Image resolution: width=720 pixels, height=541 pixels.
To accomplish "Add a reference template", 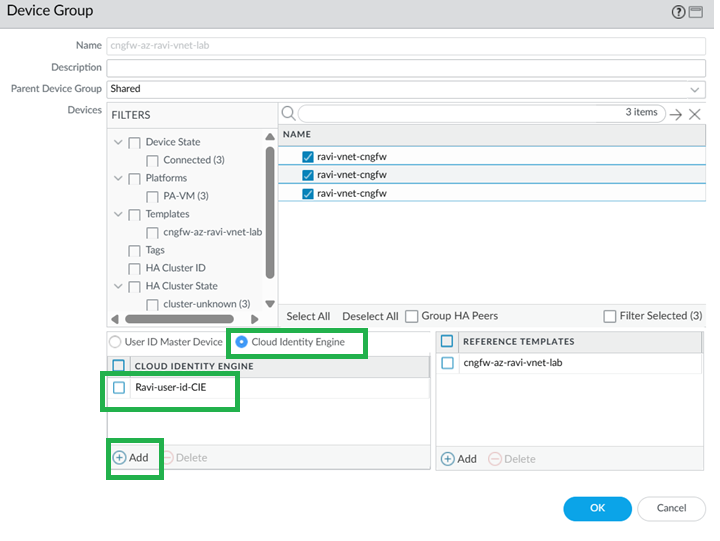I will [459, 459].
